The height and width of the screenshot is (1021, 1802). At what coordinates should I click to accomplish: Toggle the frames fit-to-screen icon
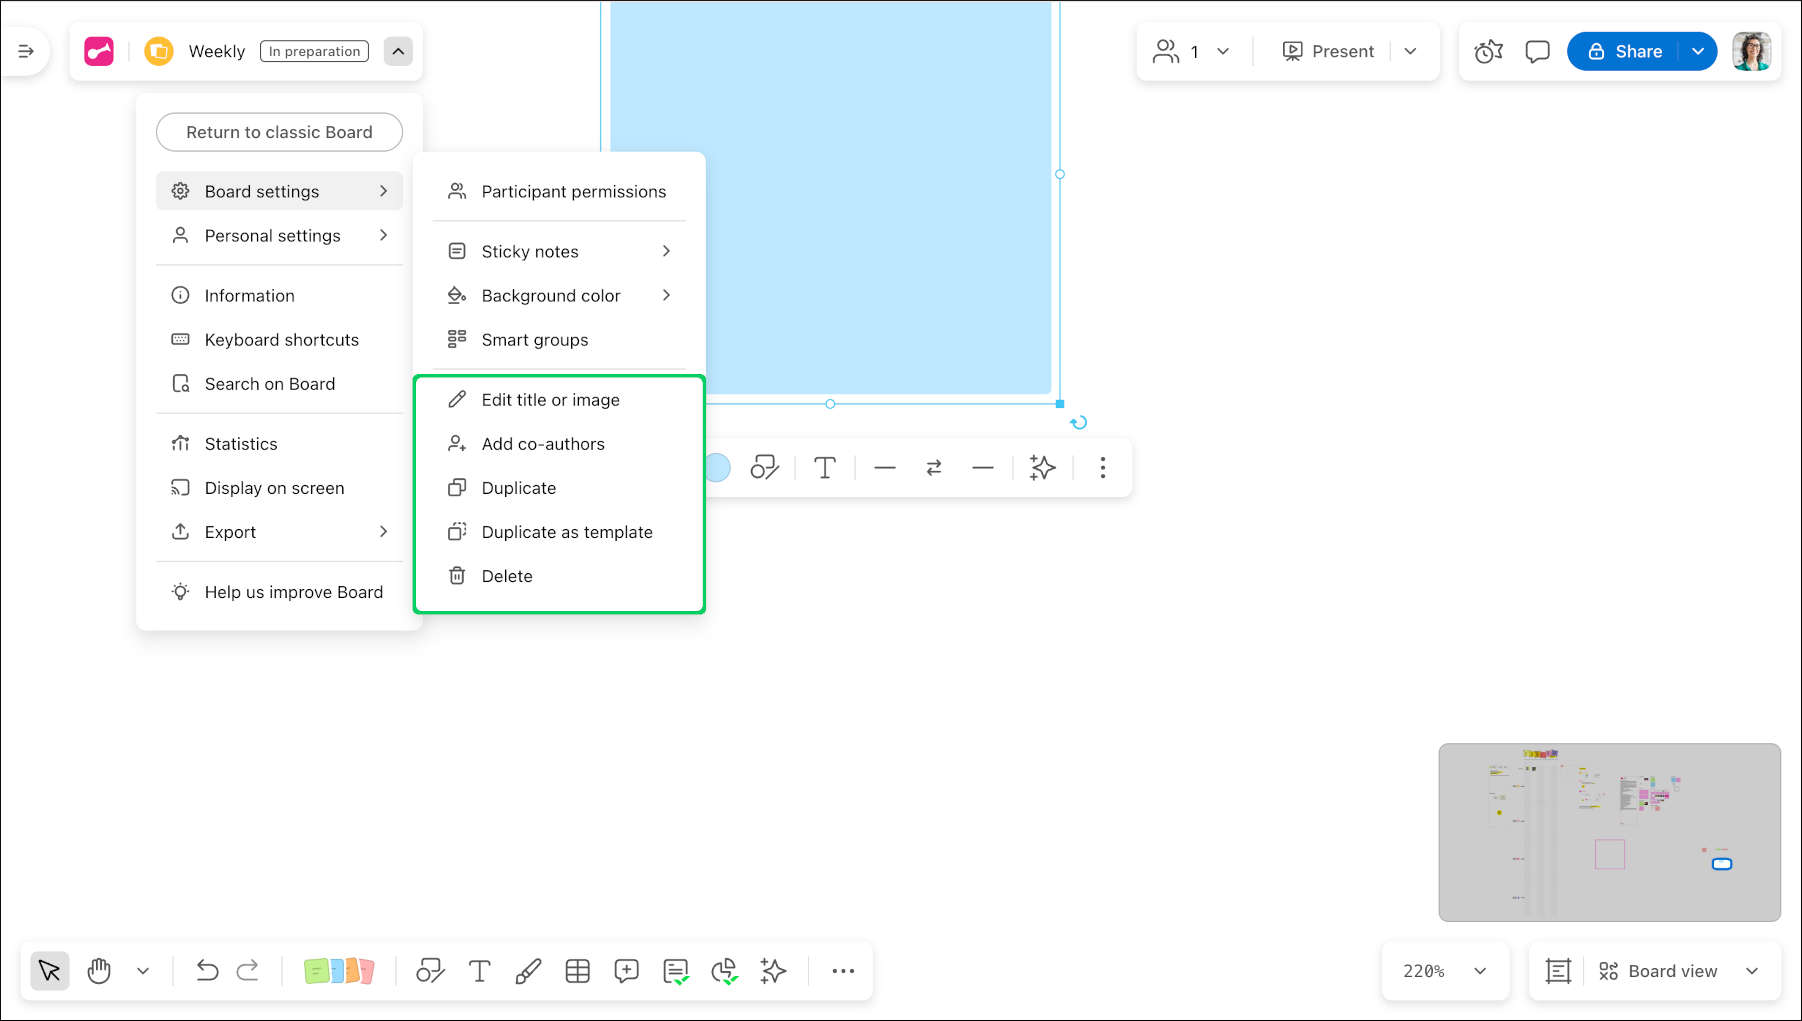[1558, 971]
